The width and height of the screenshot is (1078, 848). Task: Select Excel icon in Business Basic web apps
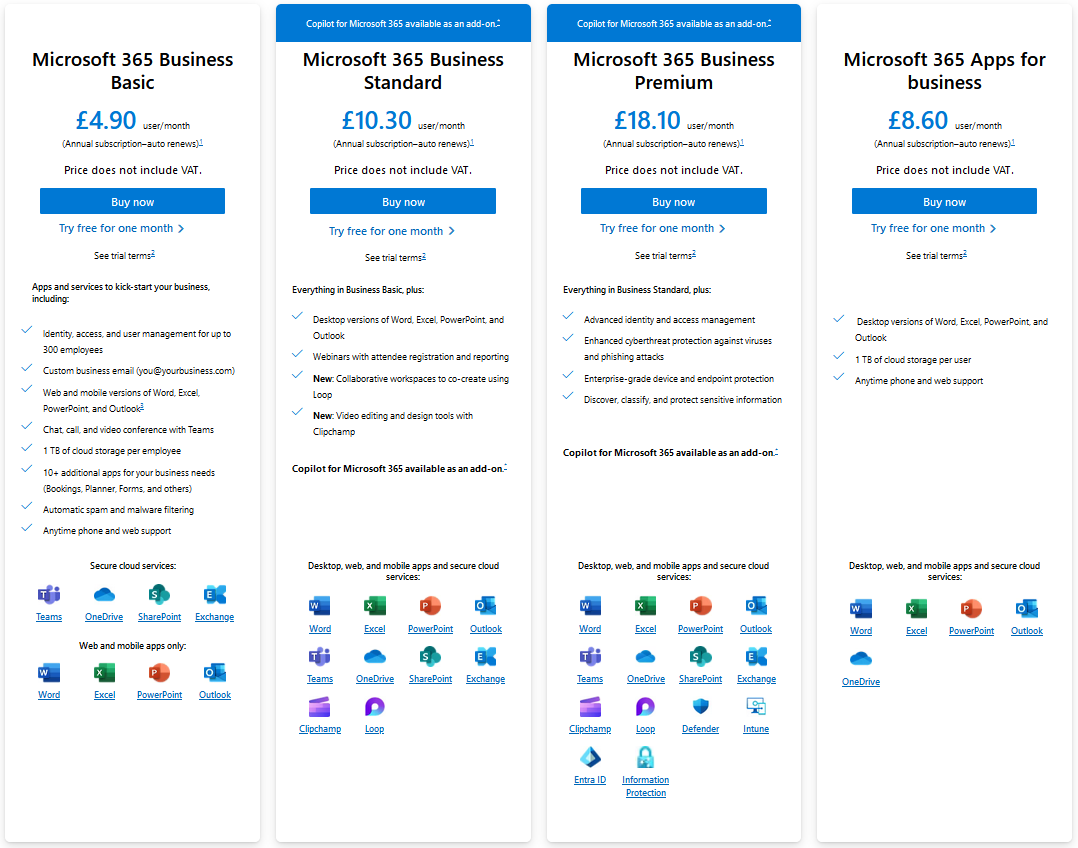click(x=104, y=673)
